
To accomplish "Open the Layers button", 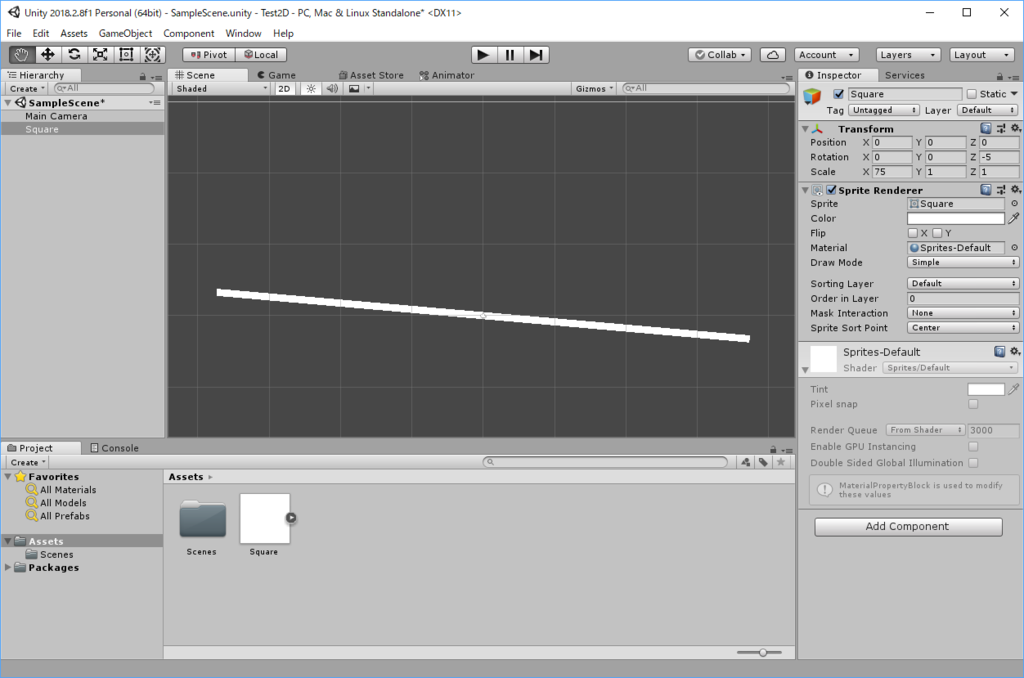I will [908, 55].
